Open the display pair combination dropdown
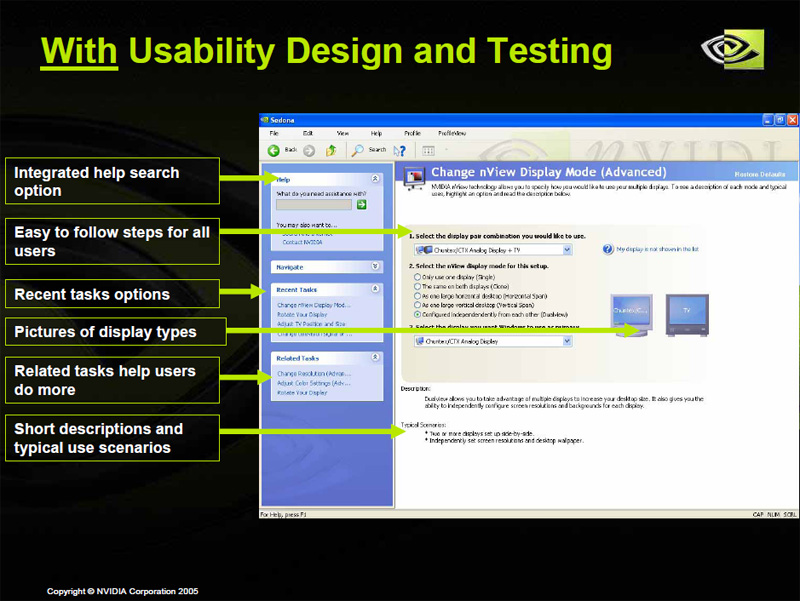Image resolution: width=800 pixels, height=601 pixels. [567, 250]
